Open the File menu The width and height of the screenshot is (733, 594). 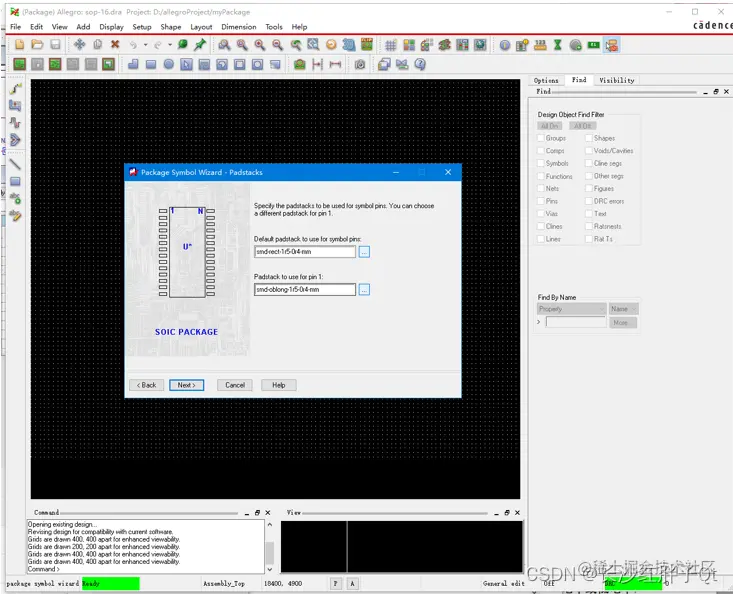click(15, 27)
